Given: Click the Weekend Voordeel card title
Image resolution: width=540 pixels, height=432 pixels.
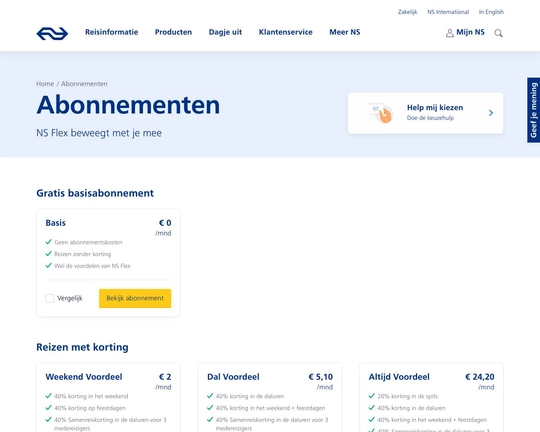Looking at the screenshot, I should click(x=84, y=377).
